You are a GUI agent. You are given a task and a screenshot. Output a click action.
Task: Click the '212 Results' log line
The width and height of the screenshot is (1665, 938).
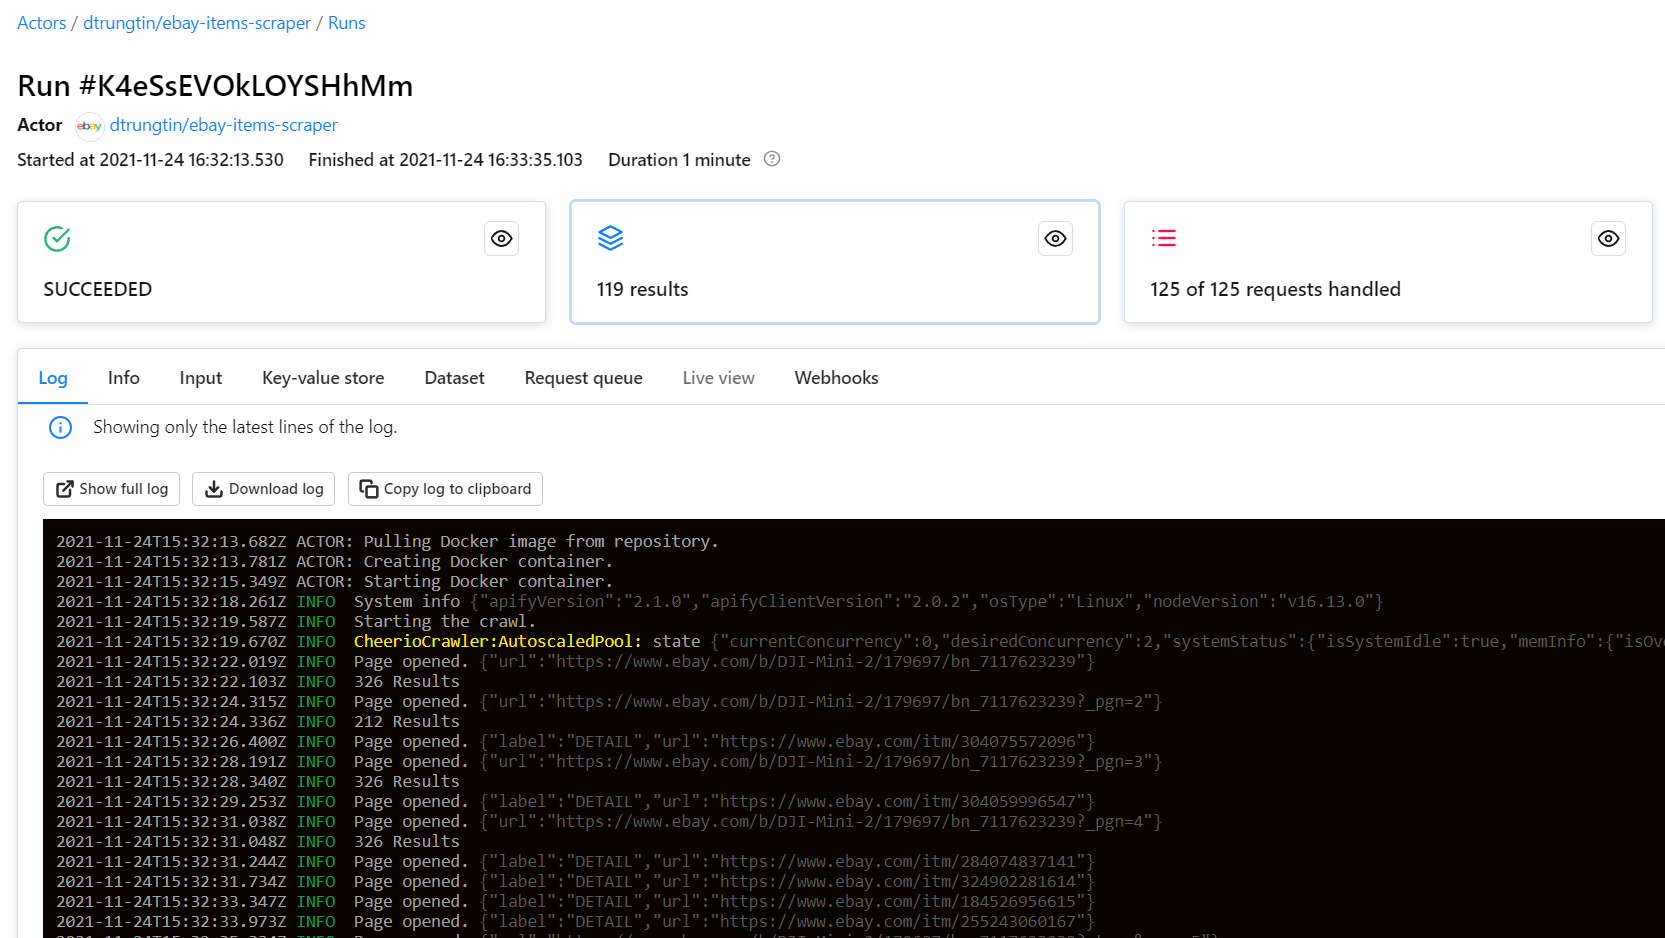pyautogui.click(x=407, y=721)
